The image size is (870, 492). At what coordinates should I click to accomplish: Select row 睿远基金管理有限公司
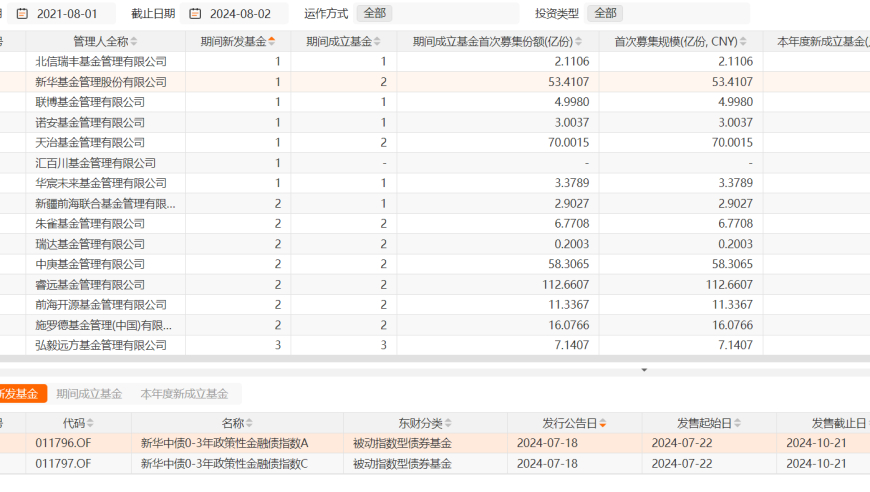click(x=435, y=285)
